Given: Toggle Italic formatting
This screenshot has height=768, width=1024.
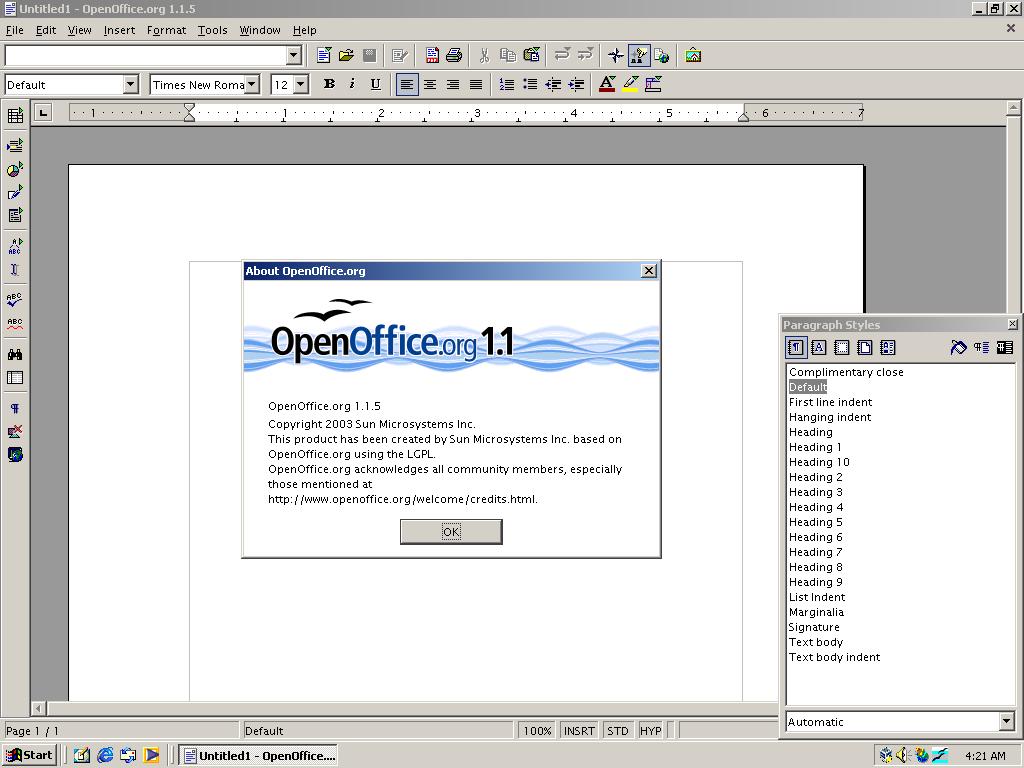Looking at the screenshot, I should tap(352, 84).
